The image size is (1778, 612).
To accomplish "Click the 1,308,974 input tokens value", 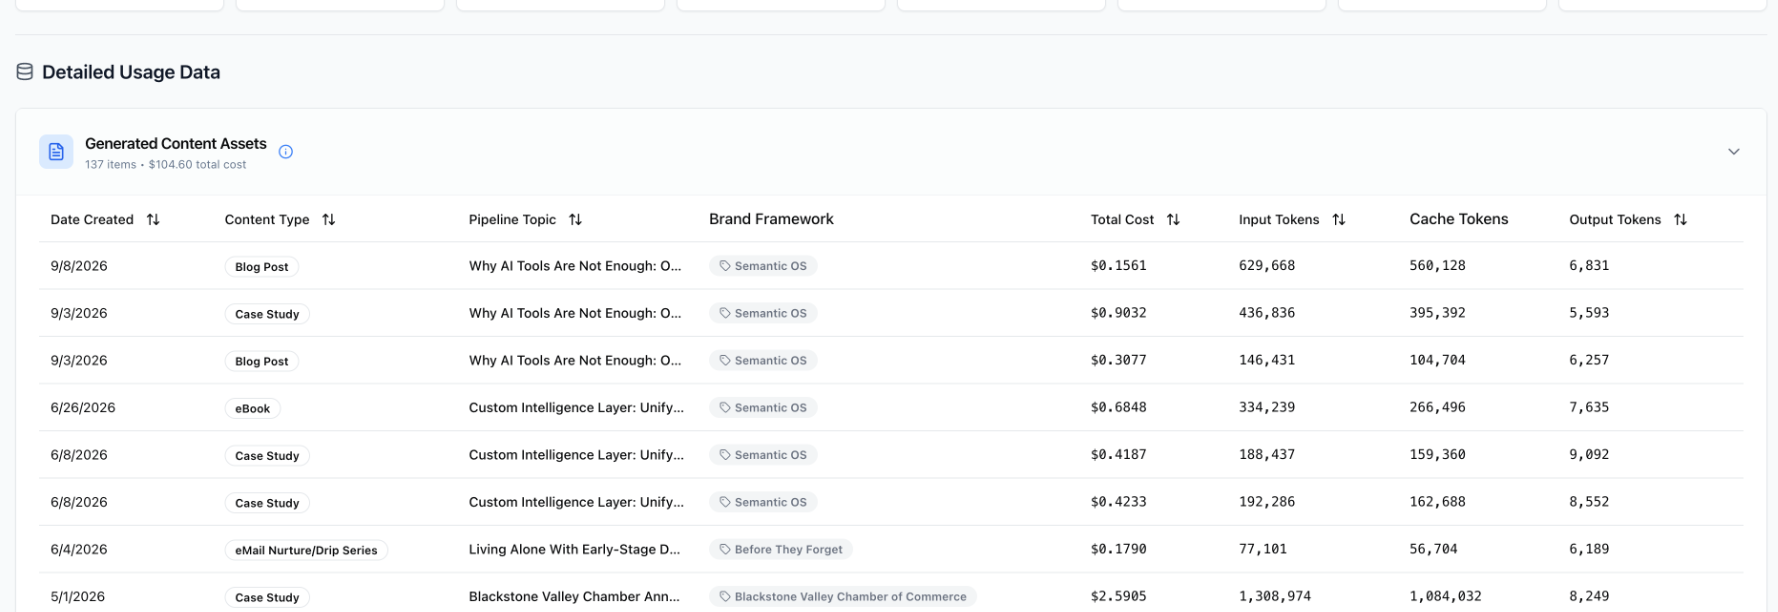I will pyautogui.click(x=1275, y=597).
